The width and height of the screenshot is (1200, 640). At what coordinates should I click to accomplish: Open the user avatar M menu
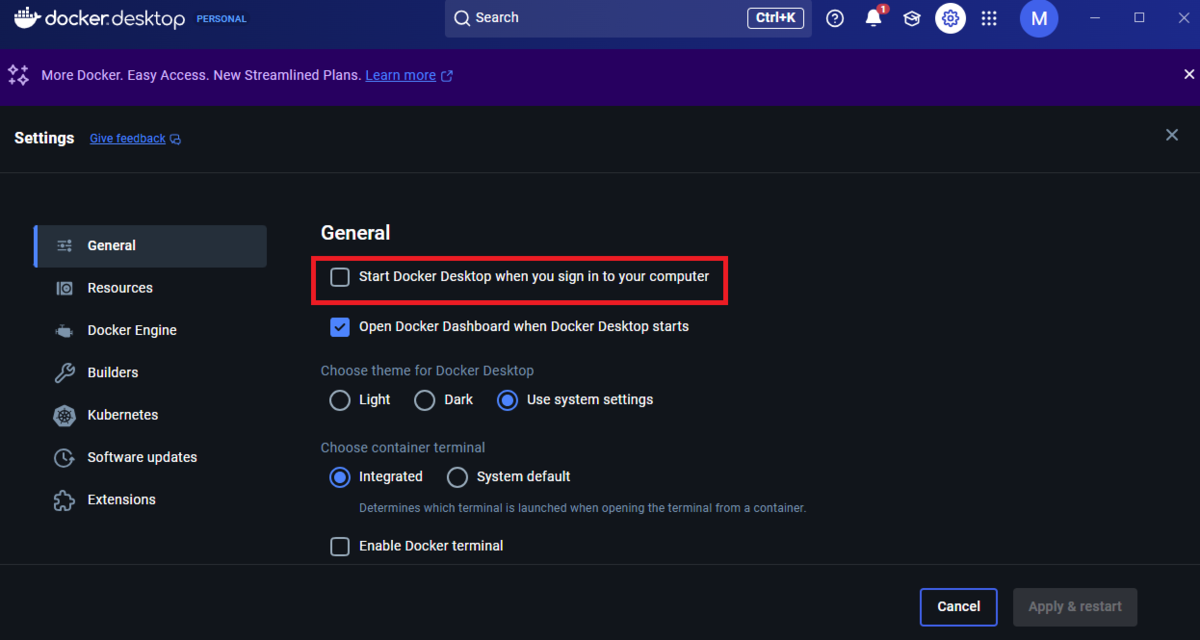coord(1039,18)
